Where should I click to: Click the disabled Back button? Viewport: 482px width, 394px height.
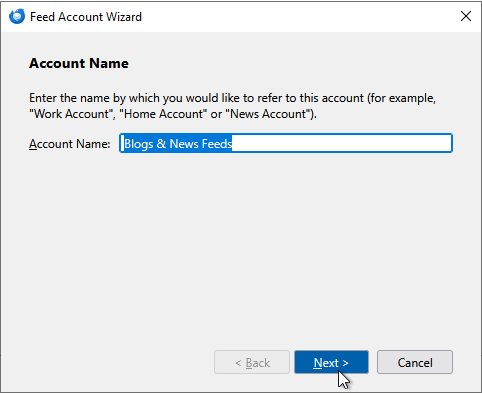click(252, 362)
